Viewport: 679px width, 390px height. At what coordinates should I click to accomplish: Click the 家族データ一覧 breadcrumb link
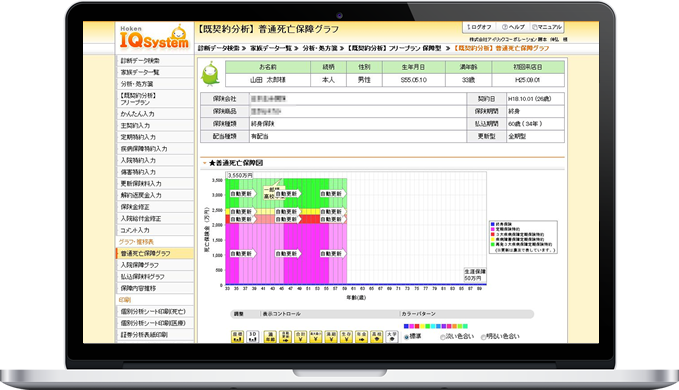pyautogui.click(x=271, y=48)
